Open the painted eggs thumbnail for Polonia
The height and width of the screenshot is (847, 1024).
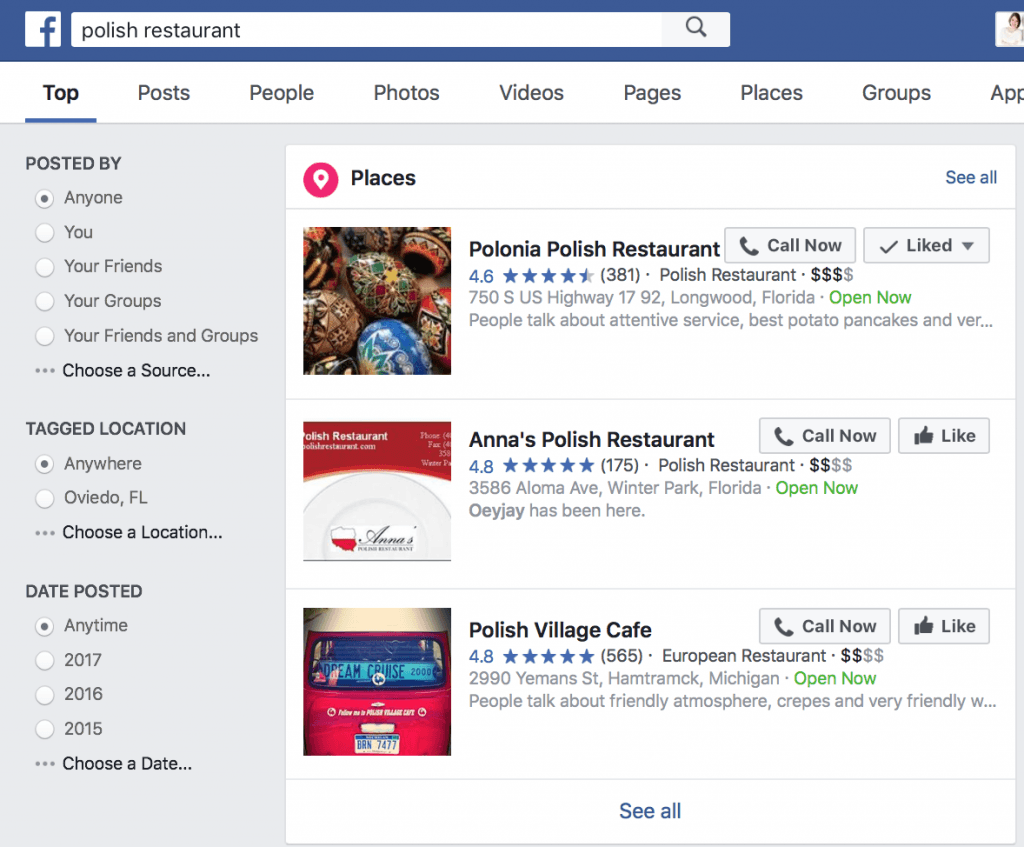pos(377,301)
